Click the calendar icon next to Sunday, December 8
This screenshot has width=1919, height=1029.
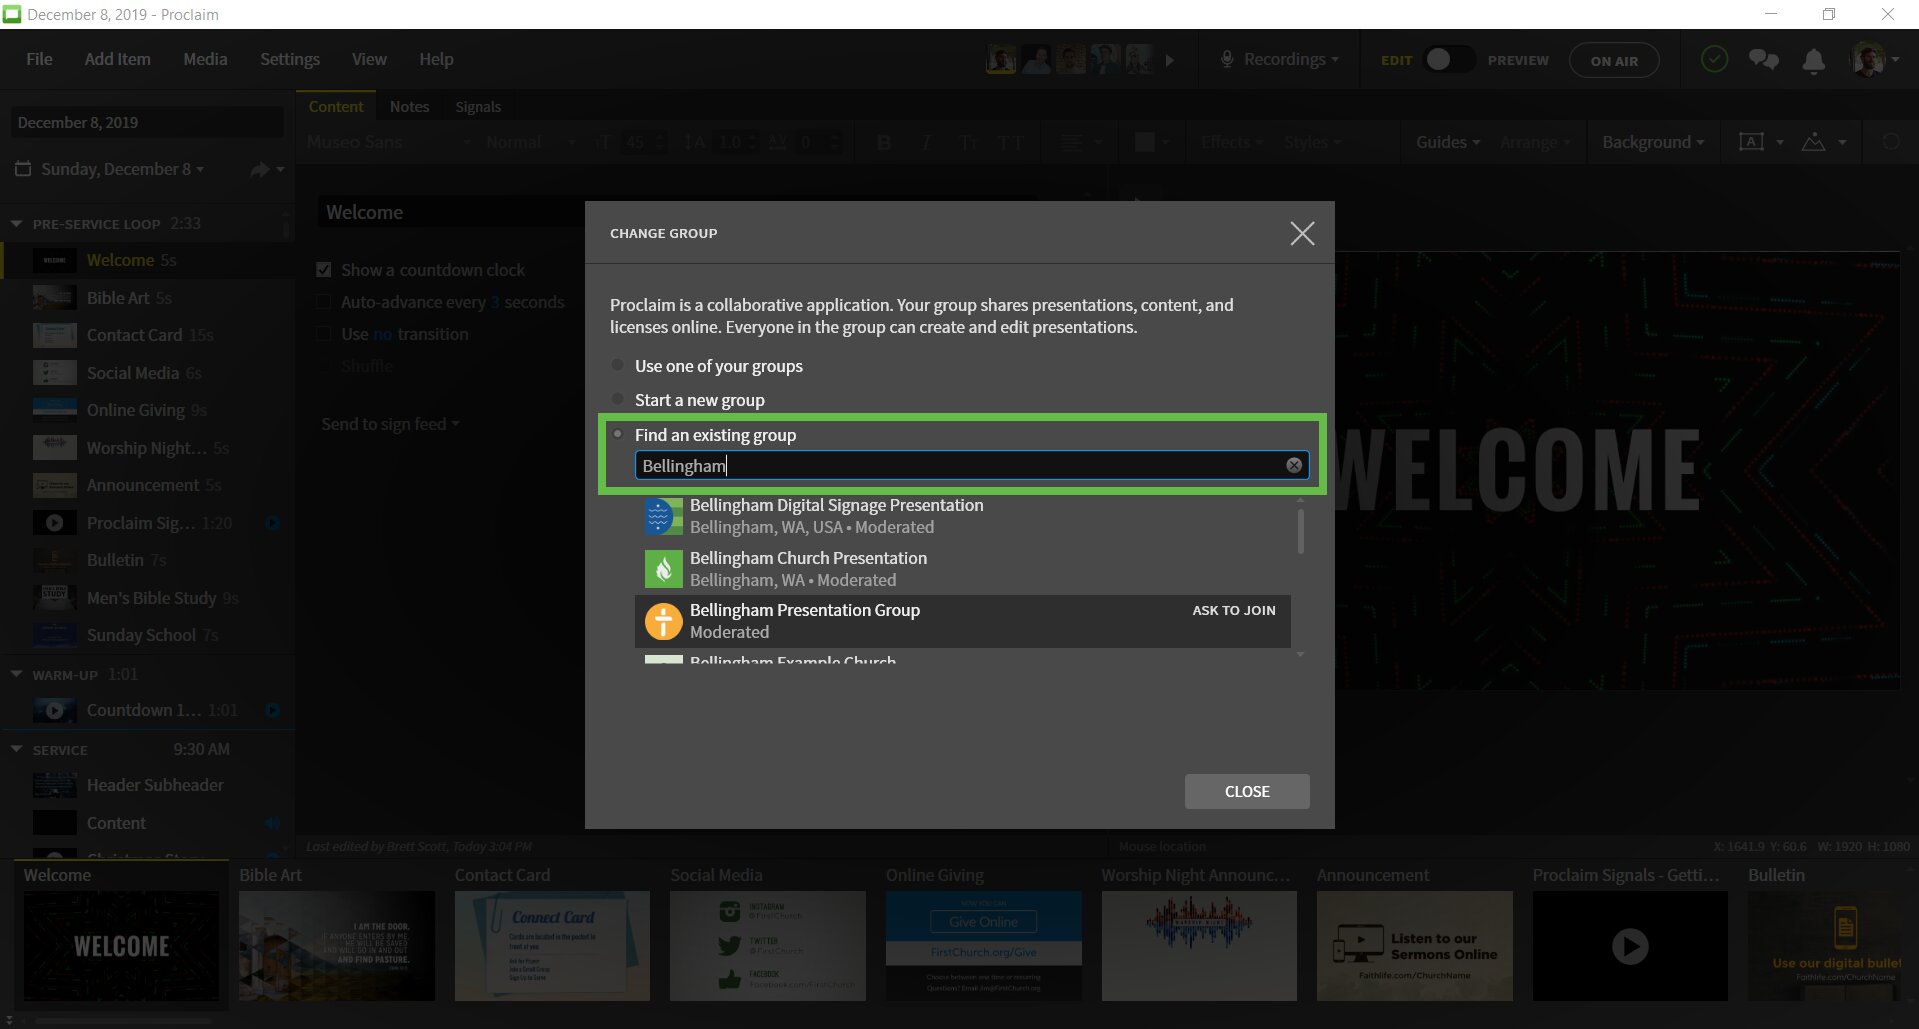coord(23,169)
